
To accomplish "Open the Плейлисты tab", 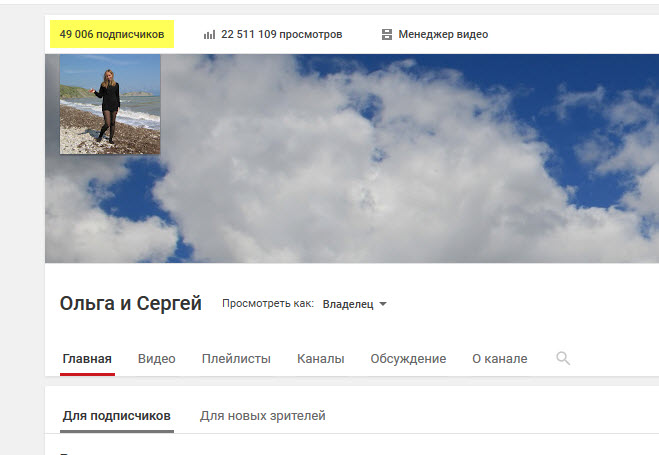I will click(x=236, y=359).
